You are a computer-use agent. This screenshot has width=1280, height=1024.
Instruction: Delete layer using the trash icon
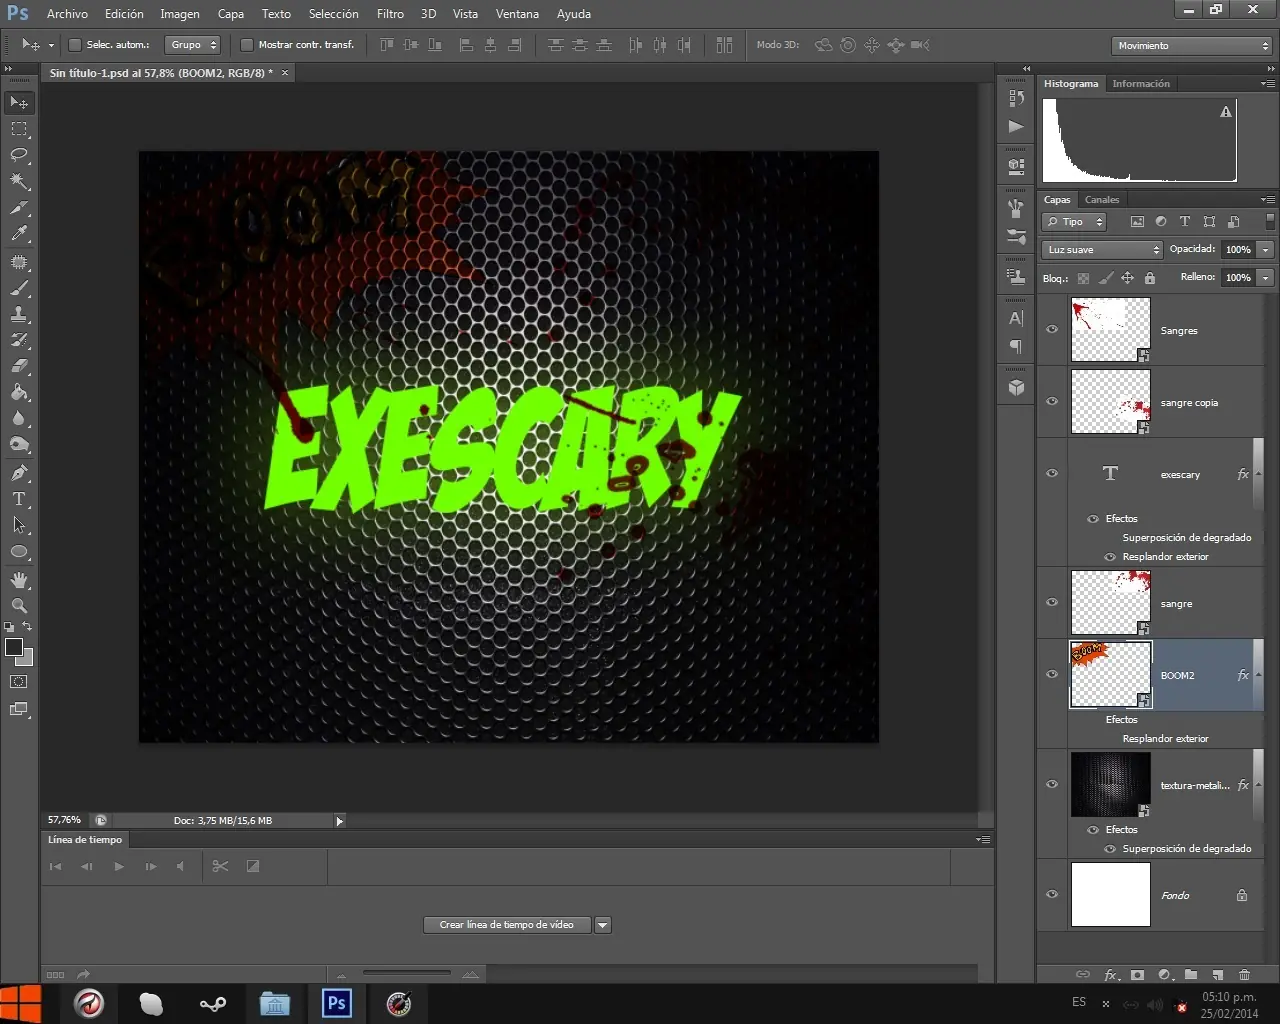tap(1244, 975)
